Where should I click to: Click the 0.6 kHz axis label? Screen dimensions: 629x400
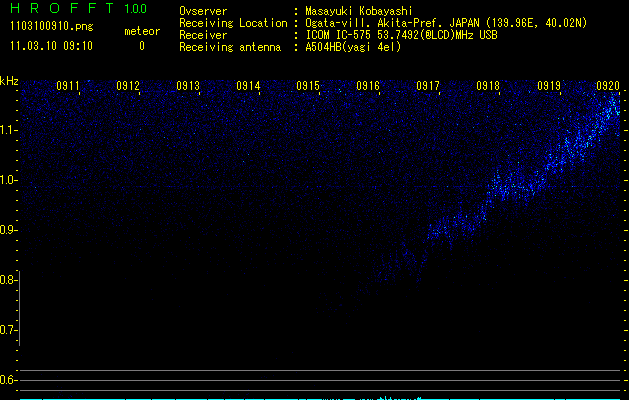coord(9,380)
